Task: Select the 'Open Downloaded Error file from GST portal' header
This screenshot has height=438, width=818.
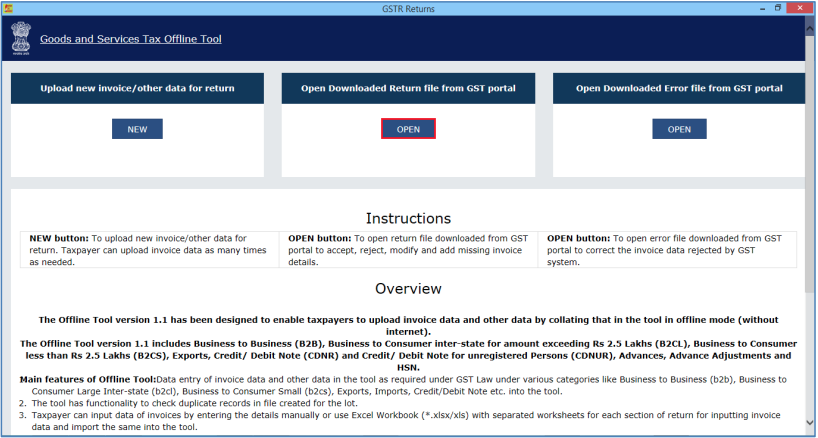Action: coord(679,88)
